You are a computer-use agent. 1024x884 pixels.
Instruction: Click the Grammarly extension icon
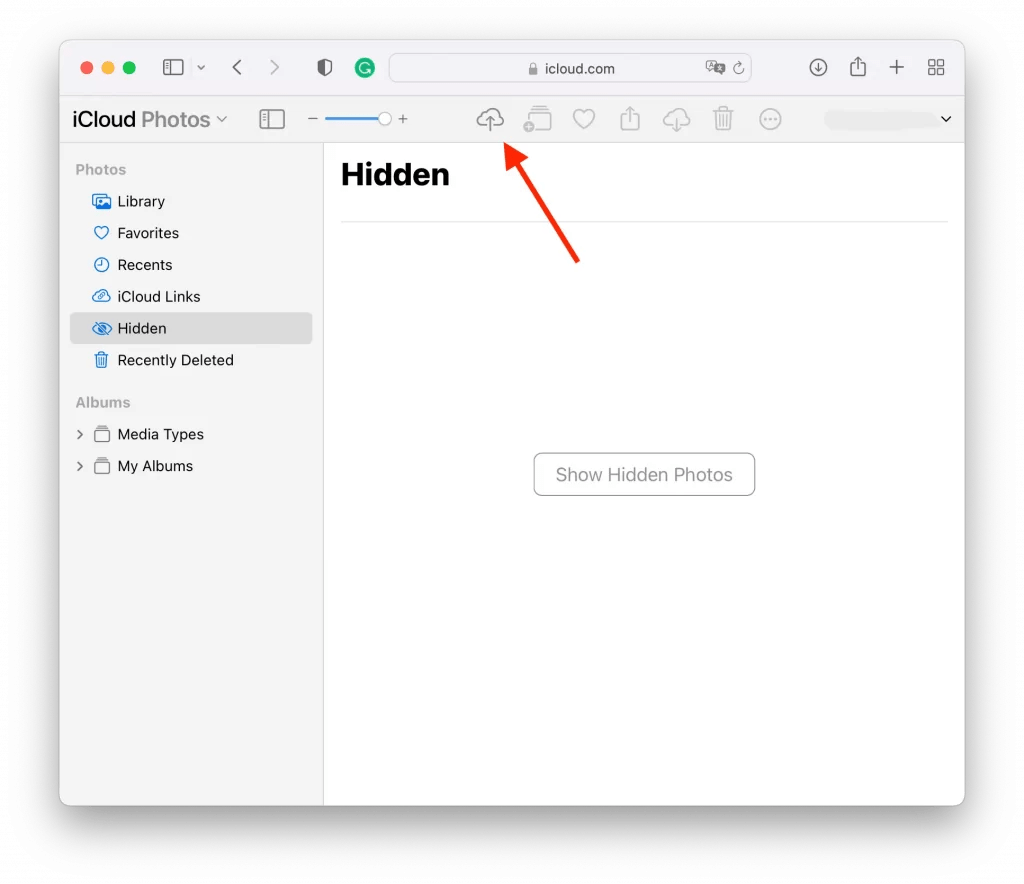pyautogui.click(x=364, y=67)
